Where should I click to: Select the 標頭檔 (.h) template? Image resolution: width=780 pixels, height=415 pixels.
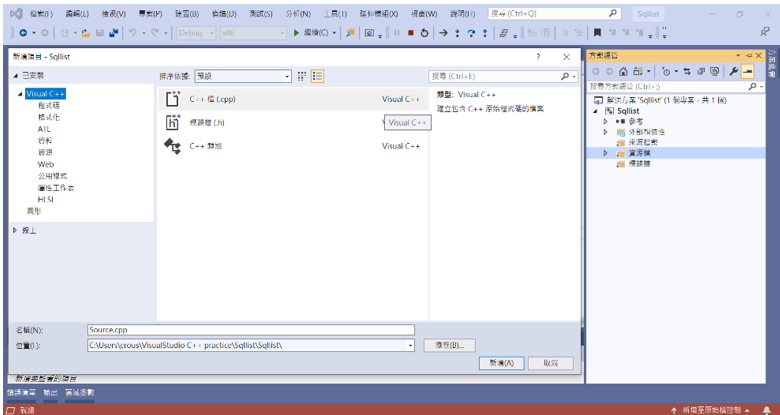click(x=292, y=122)
